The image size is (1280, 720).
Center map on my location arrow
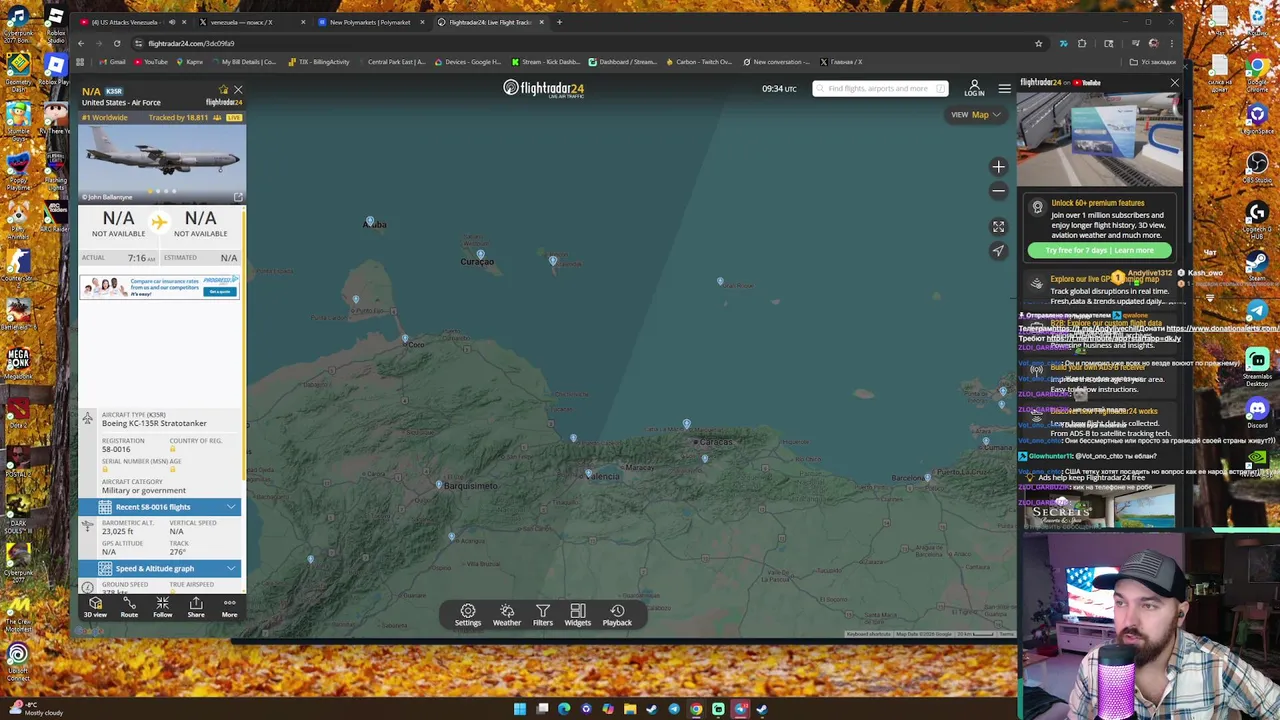tap(998, 251)
